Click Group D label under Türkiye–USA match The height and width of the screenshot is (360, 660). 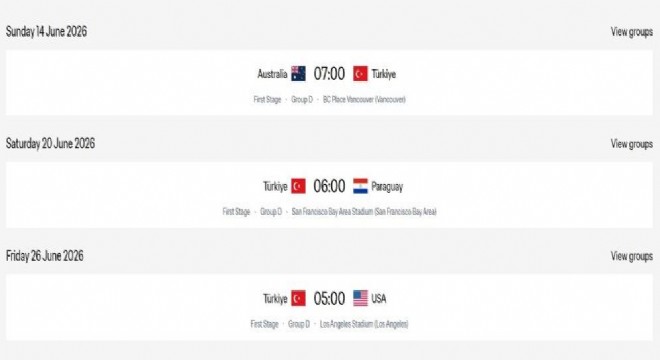coord(299,324)
